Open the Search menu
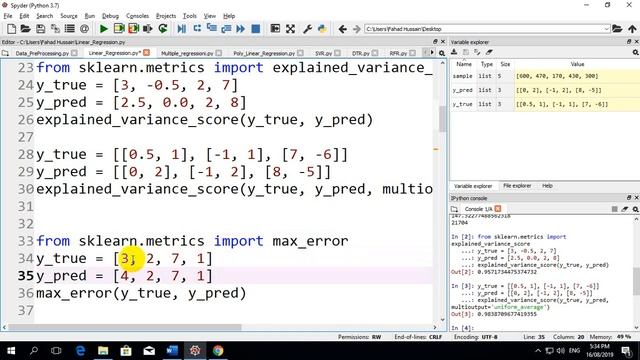 44,16
